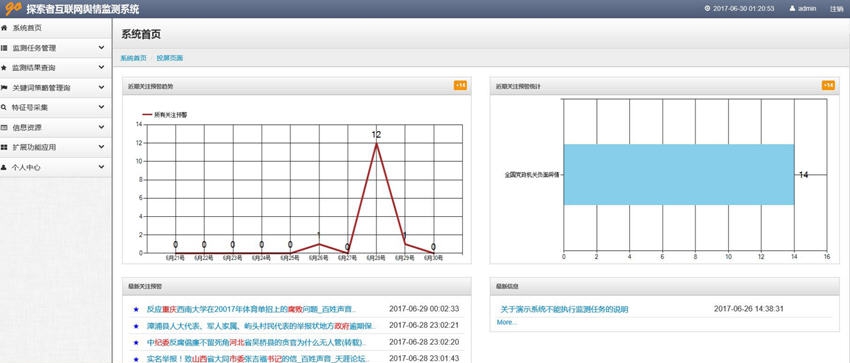The width and height of the screenshot is (850, 363).
Task: Expand the 扩展功能应用 chevron
Action: (101, 147)
